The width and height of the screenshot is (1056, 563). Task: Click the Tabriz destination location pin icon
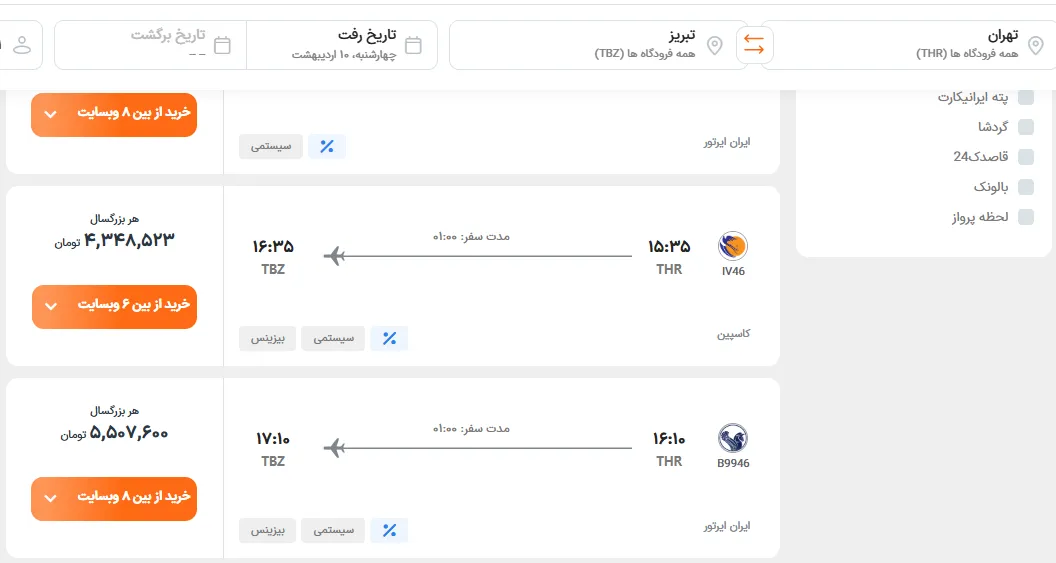pos(715,46)
